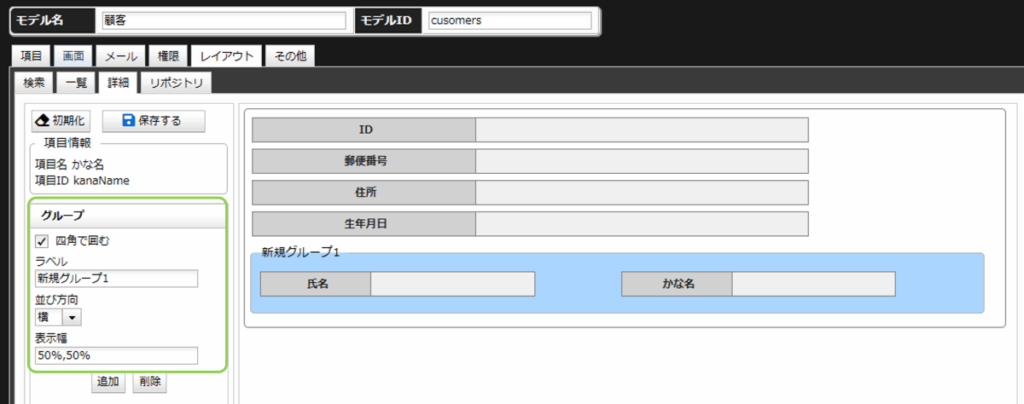Select the 一覧 sub-tab
This screenshot has height=404, width=1024.
[77, 83]
